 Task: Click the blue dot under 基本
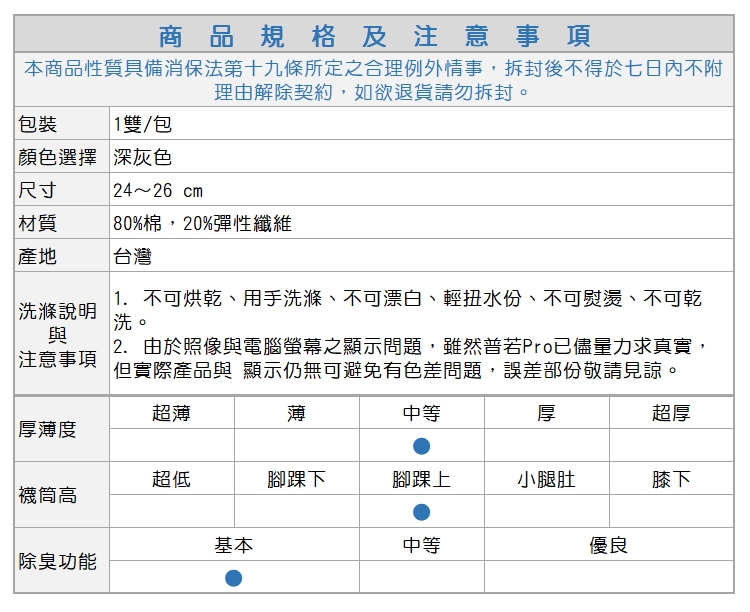pyautogui.click(x=233, y=578)
